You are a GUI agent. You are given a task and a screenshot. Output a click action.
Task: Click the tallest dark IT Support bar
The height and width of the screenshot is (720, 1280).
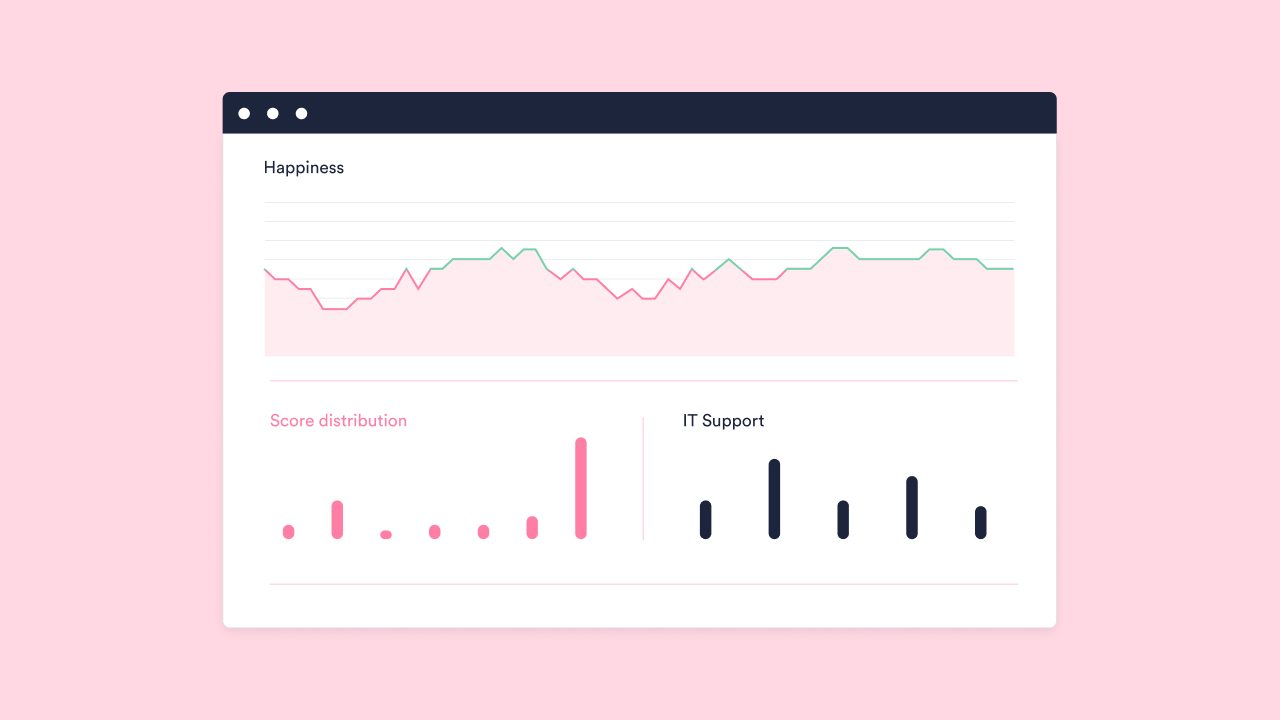pyautogui.click(x=774, y=499)
